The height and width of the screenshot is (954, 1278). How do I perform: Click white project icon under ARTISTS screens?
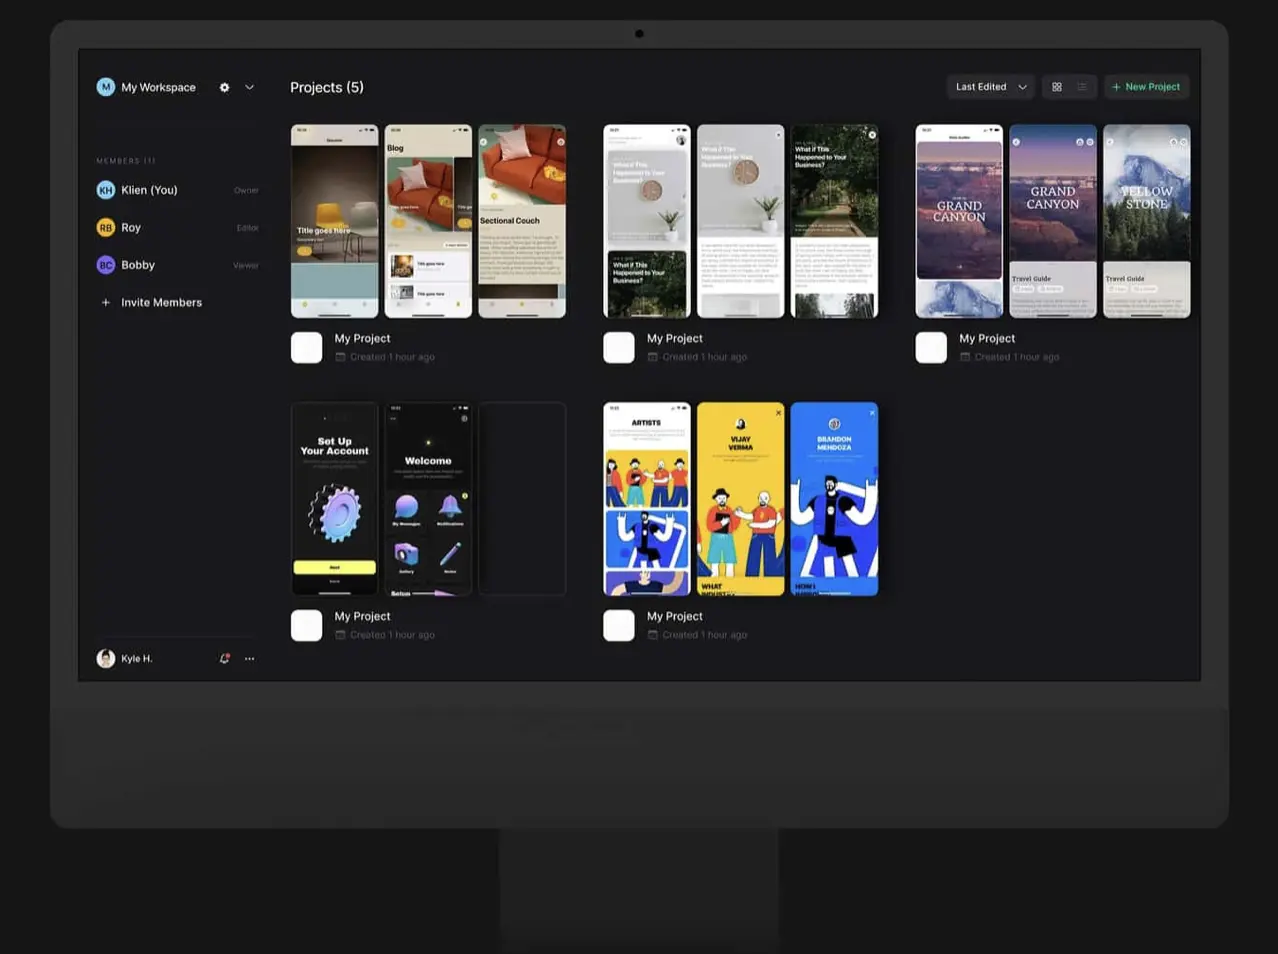(619, 625)
